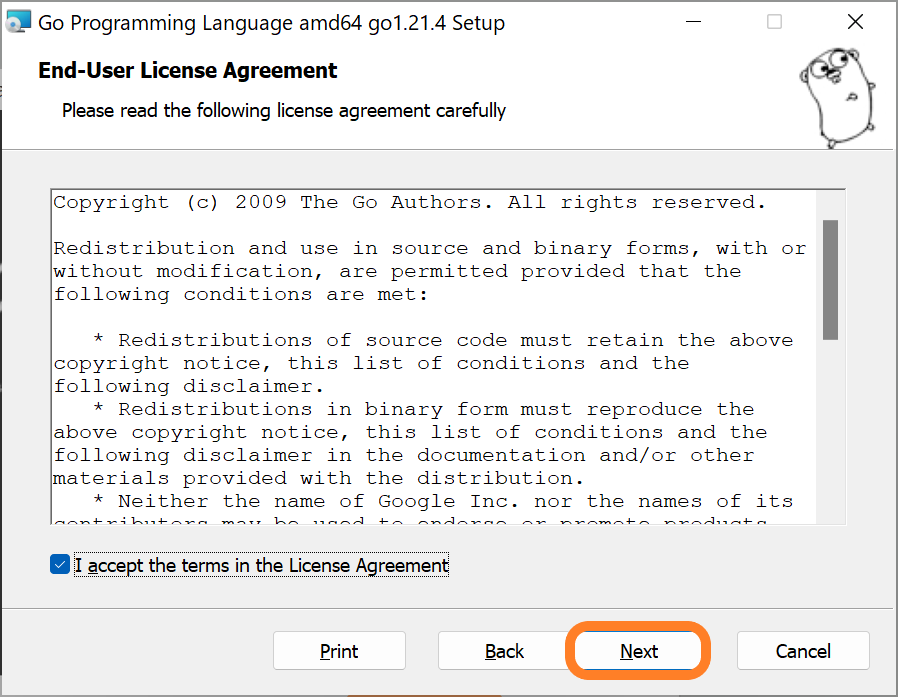Screen dimensions: 898x697
Task: Click the scrollbar track below the thumb
Action: (830, 430)
